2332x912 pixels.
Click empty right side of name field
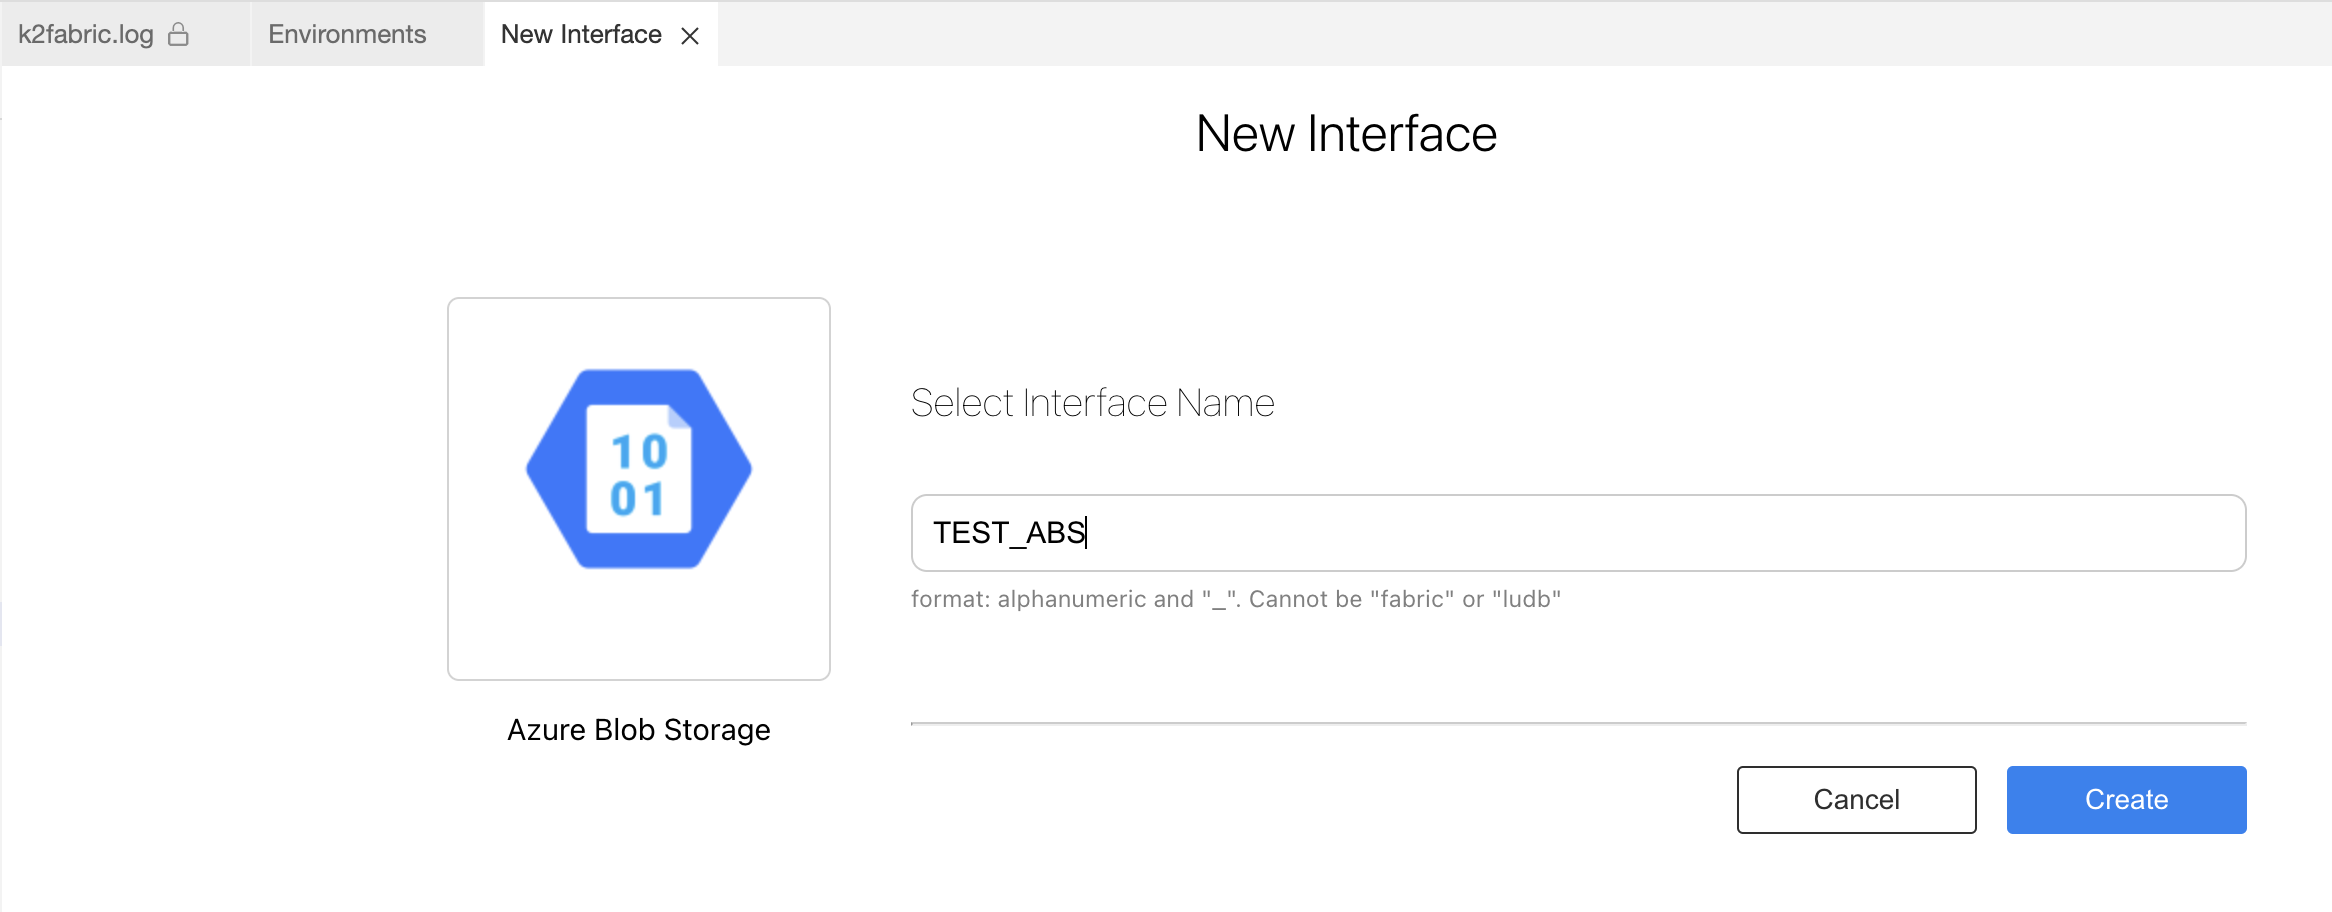1900,533
